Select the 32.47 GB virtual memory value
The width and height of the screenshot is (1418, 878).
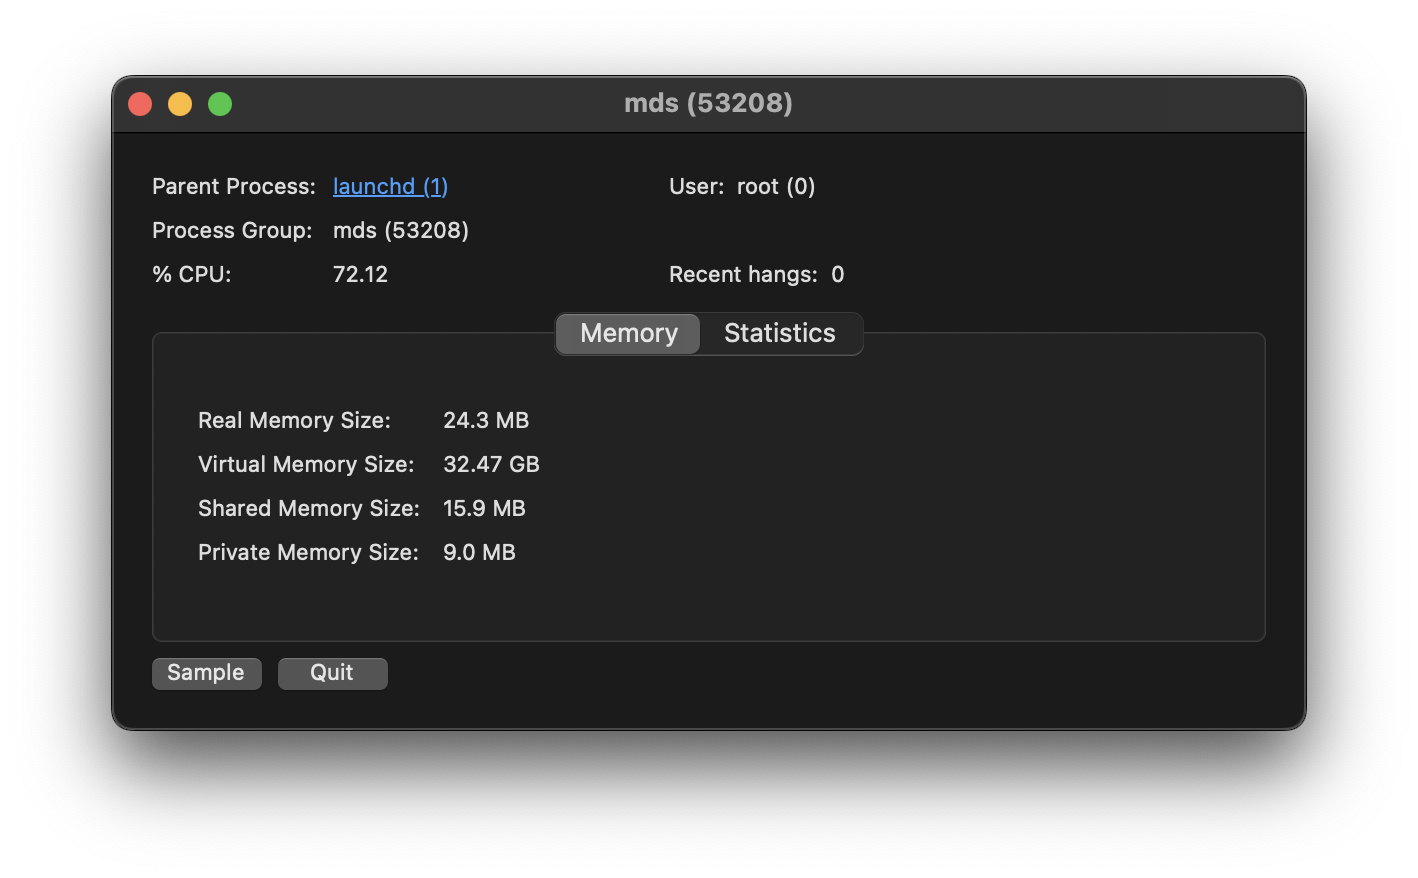(x=491, y=464)
